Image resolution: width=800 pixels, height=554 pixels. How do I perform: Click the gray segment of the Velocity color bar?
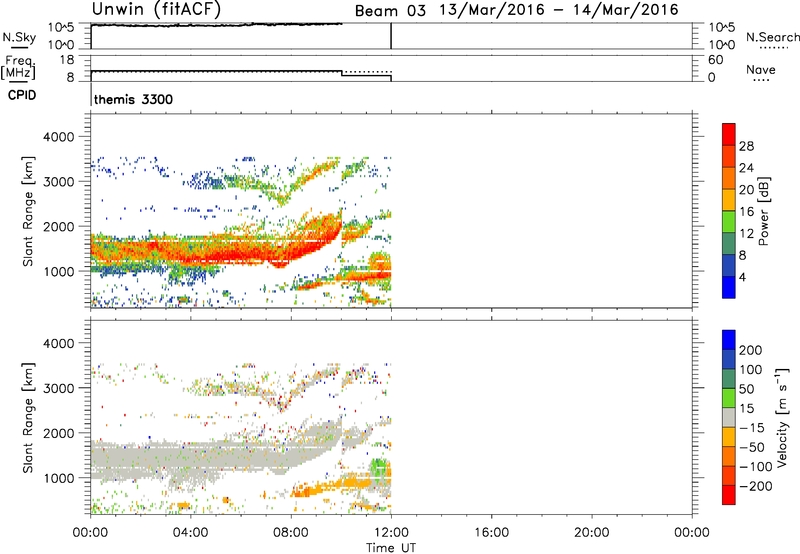tap(729, 417)
